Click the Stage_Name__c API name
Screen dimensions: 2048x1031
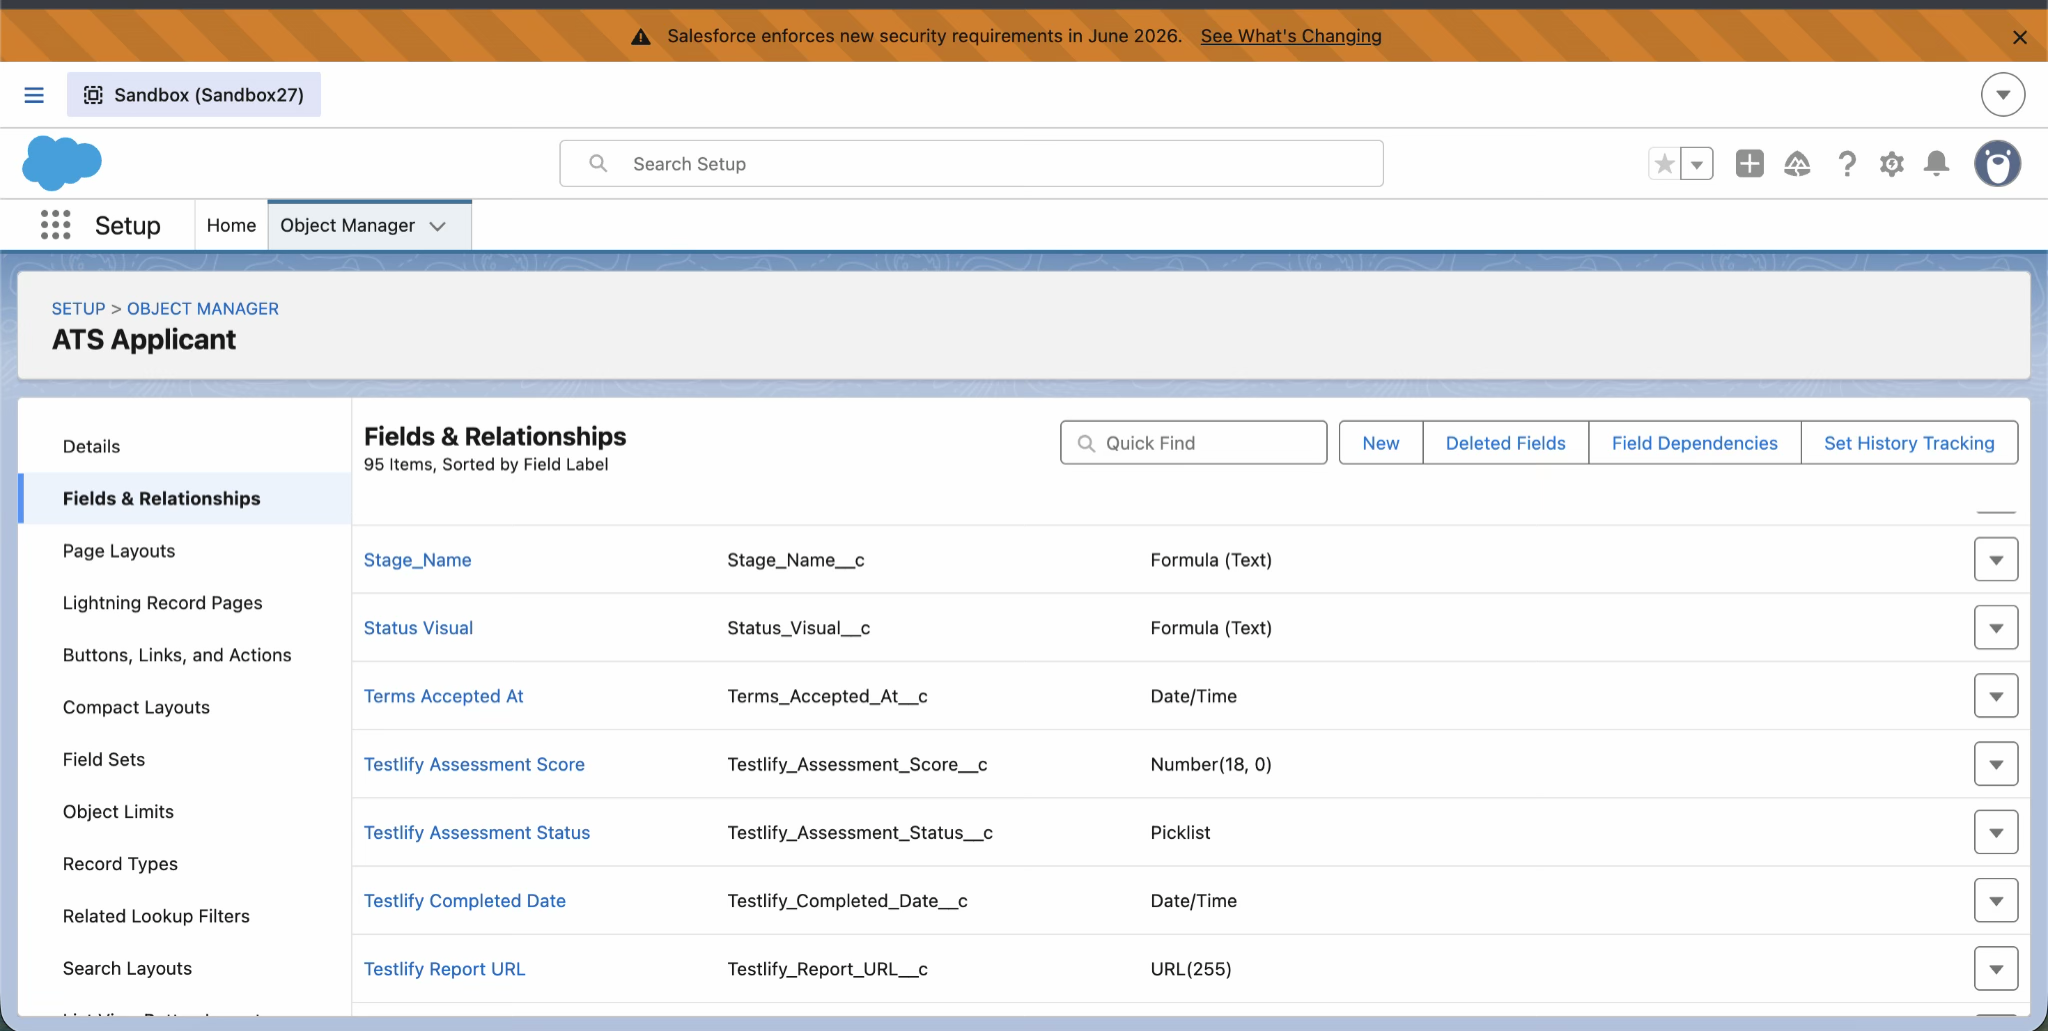pyautogui.click(x=796, y=560)
